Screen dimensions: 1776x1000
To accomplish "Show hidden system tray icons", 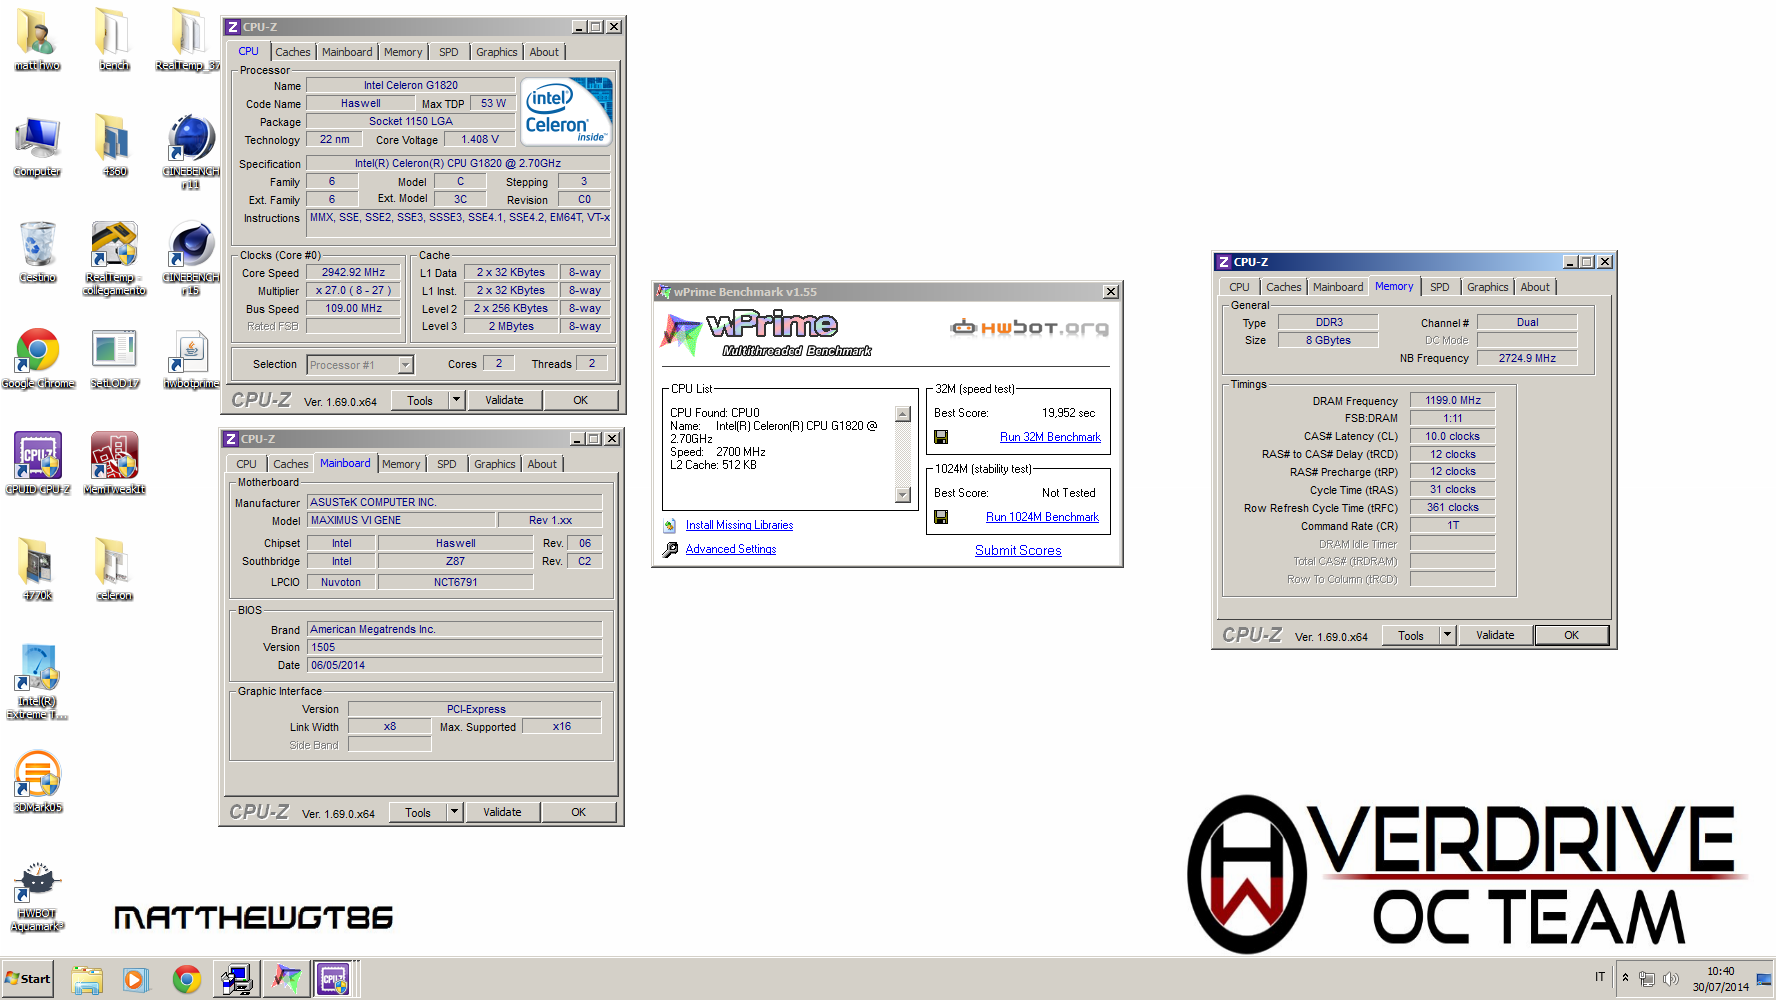I will [x=1625, y=978].
